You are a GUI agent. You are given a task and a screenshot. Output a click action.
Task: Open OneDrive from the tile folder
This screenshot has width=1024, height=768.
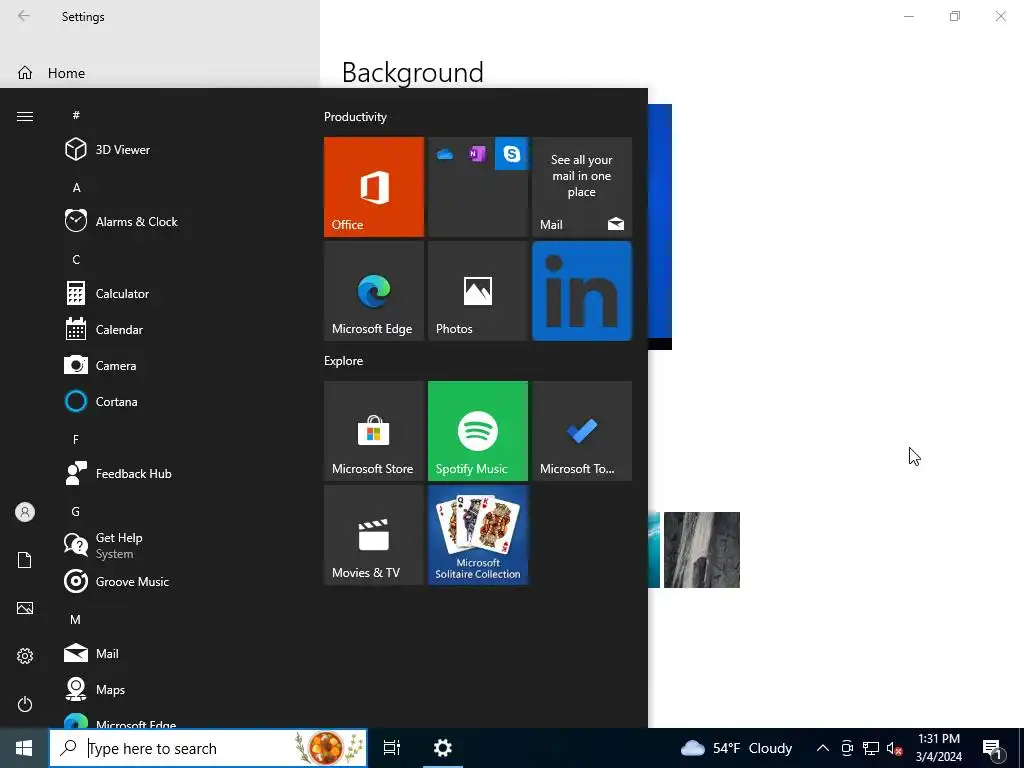coord(445,154)
